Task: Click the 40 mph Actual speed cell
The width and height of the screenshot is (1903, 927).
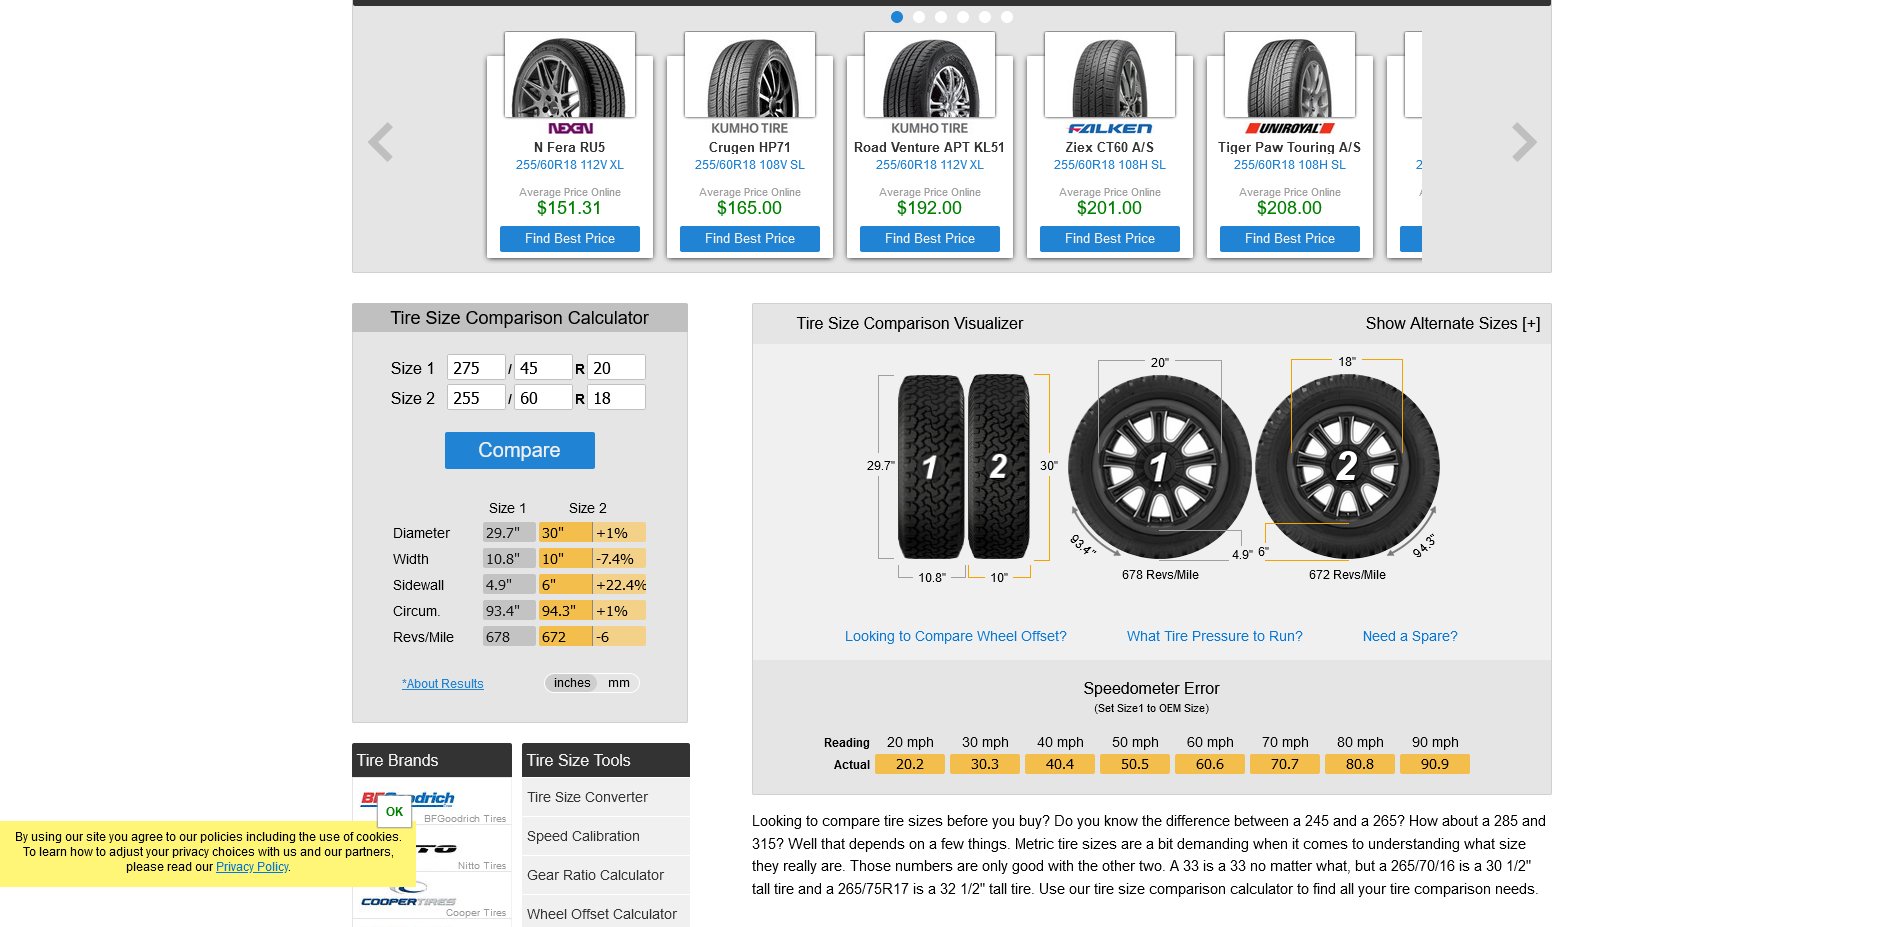Action: (1059, 763)
